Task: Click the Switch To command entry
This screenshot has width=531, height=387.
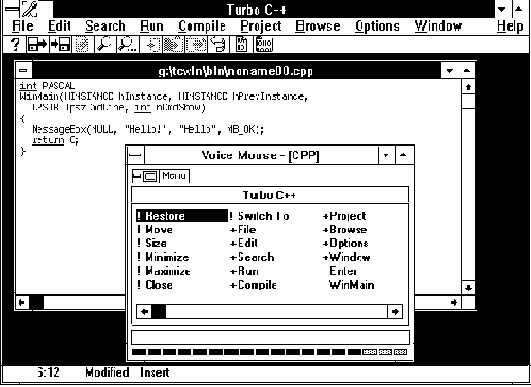Action: tap(259, 216)
